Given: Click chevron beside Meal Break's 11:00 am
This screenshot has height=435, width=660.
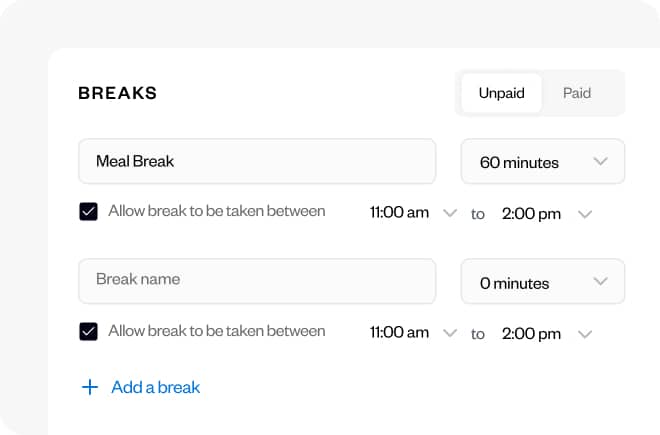Looking at the screenshot, I should [x=449, y=213].
